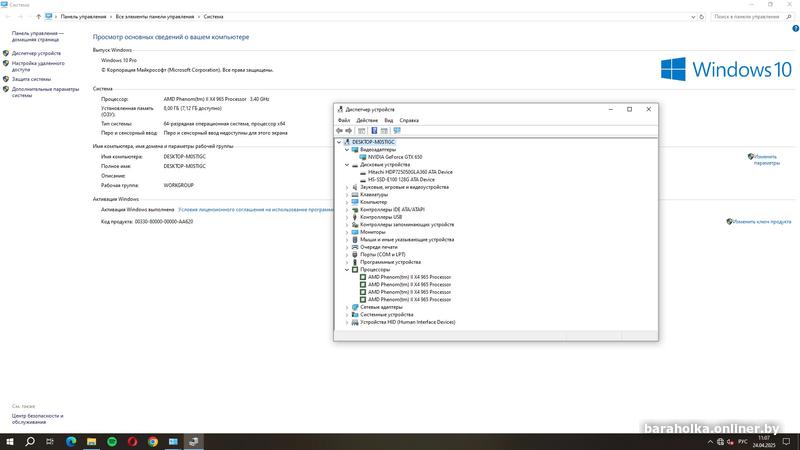Switch to Device Manager taskbar button

tap(193, 441)
